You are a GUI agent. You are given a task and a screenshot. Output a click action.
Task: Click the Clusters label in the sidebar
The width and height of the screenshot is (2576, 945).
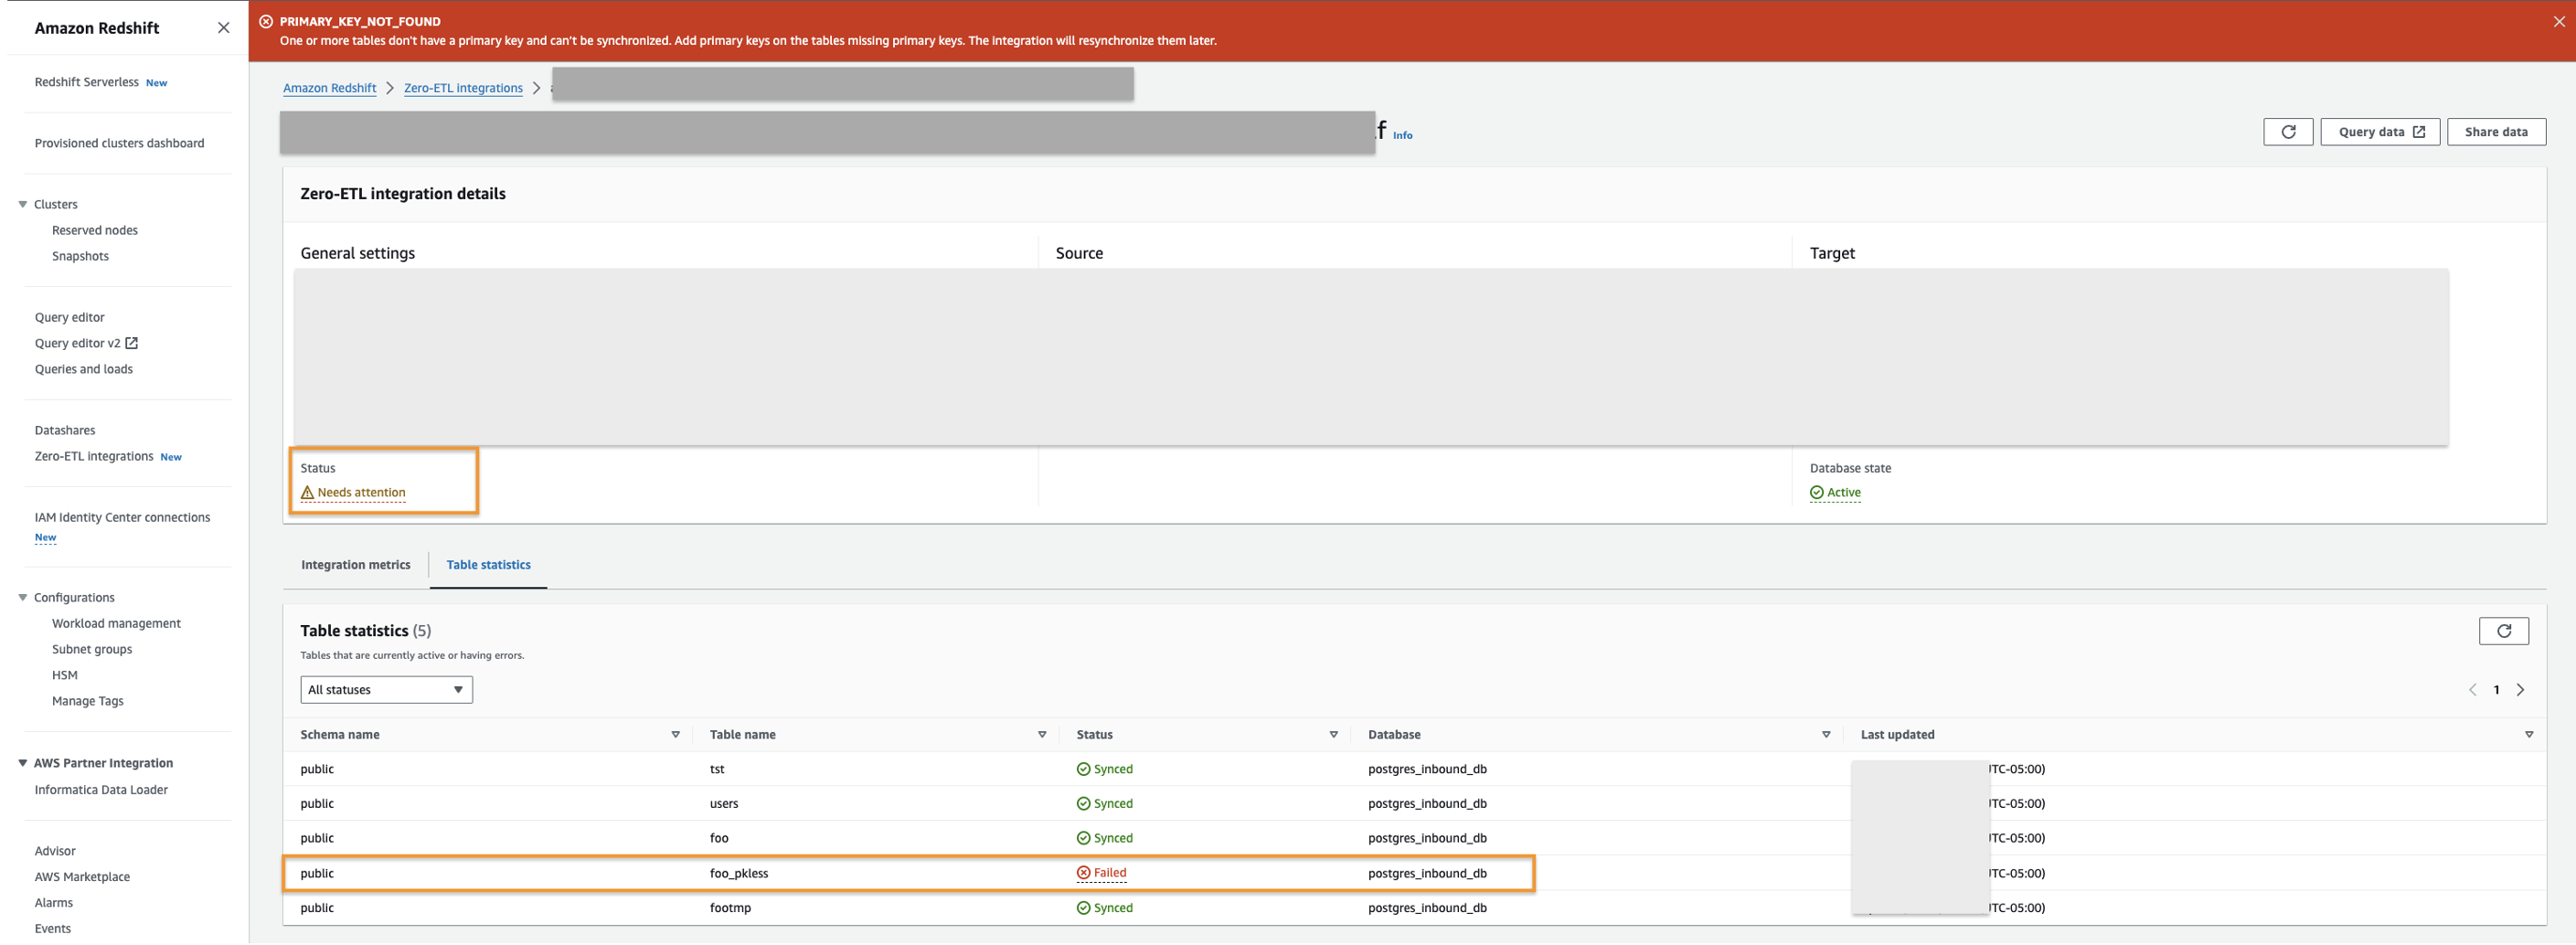56,204
